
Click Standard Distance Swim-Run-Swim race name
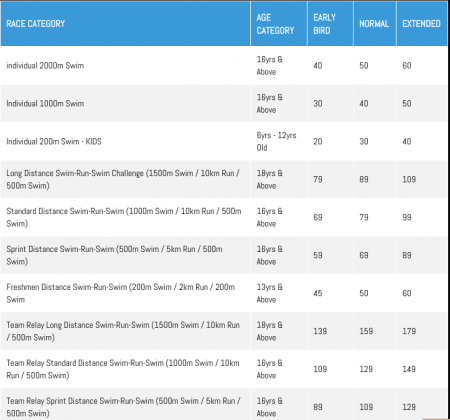point(124,217)
